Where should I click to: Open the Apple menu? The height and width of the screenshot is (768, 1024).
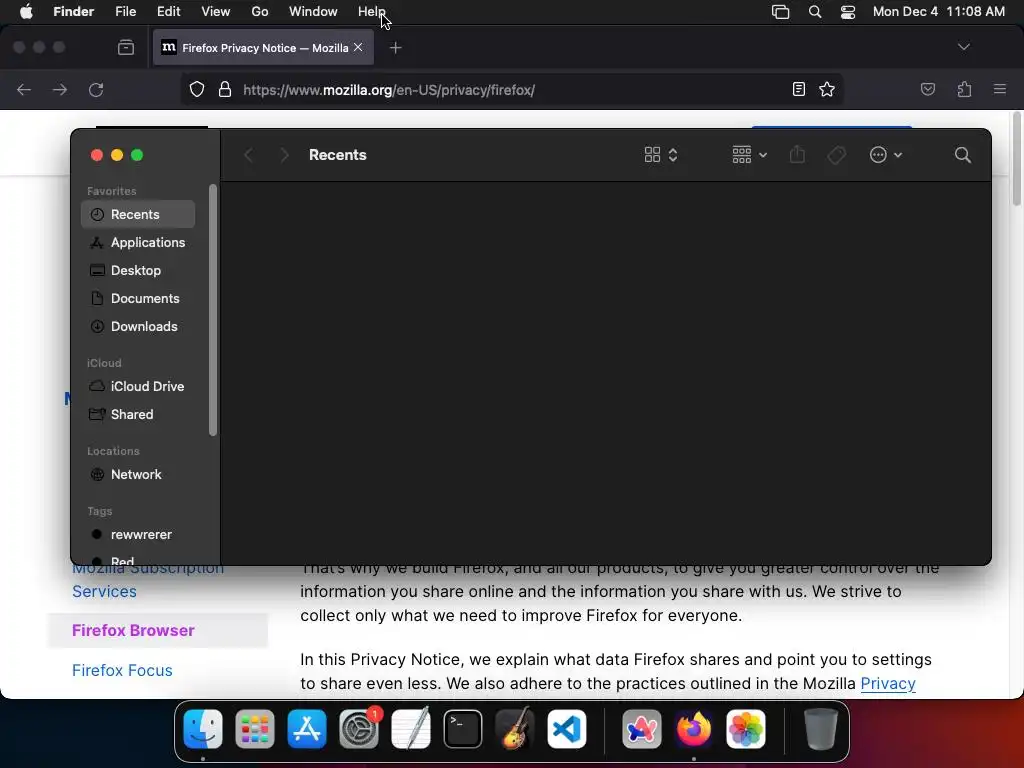click(x=26, y=12)
